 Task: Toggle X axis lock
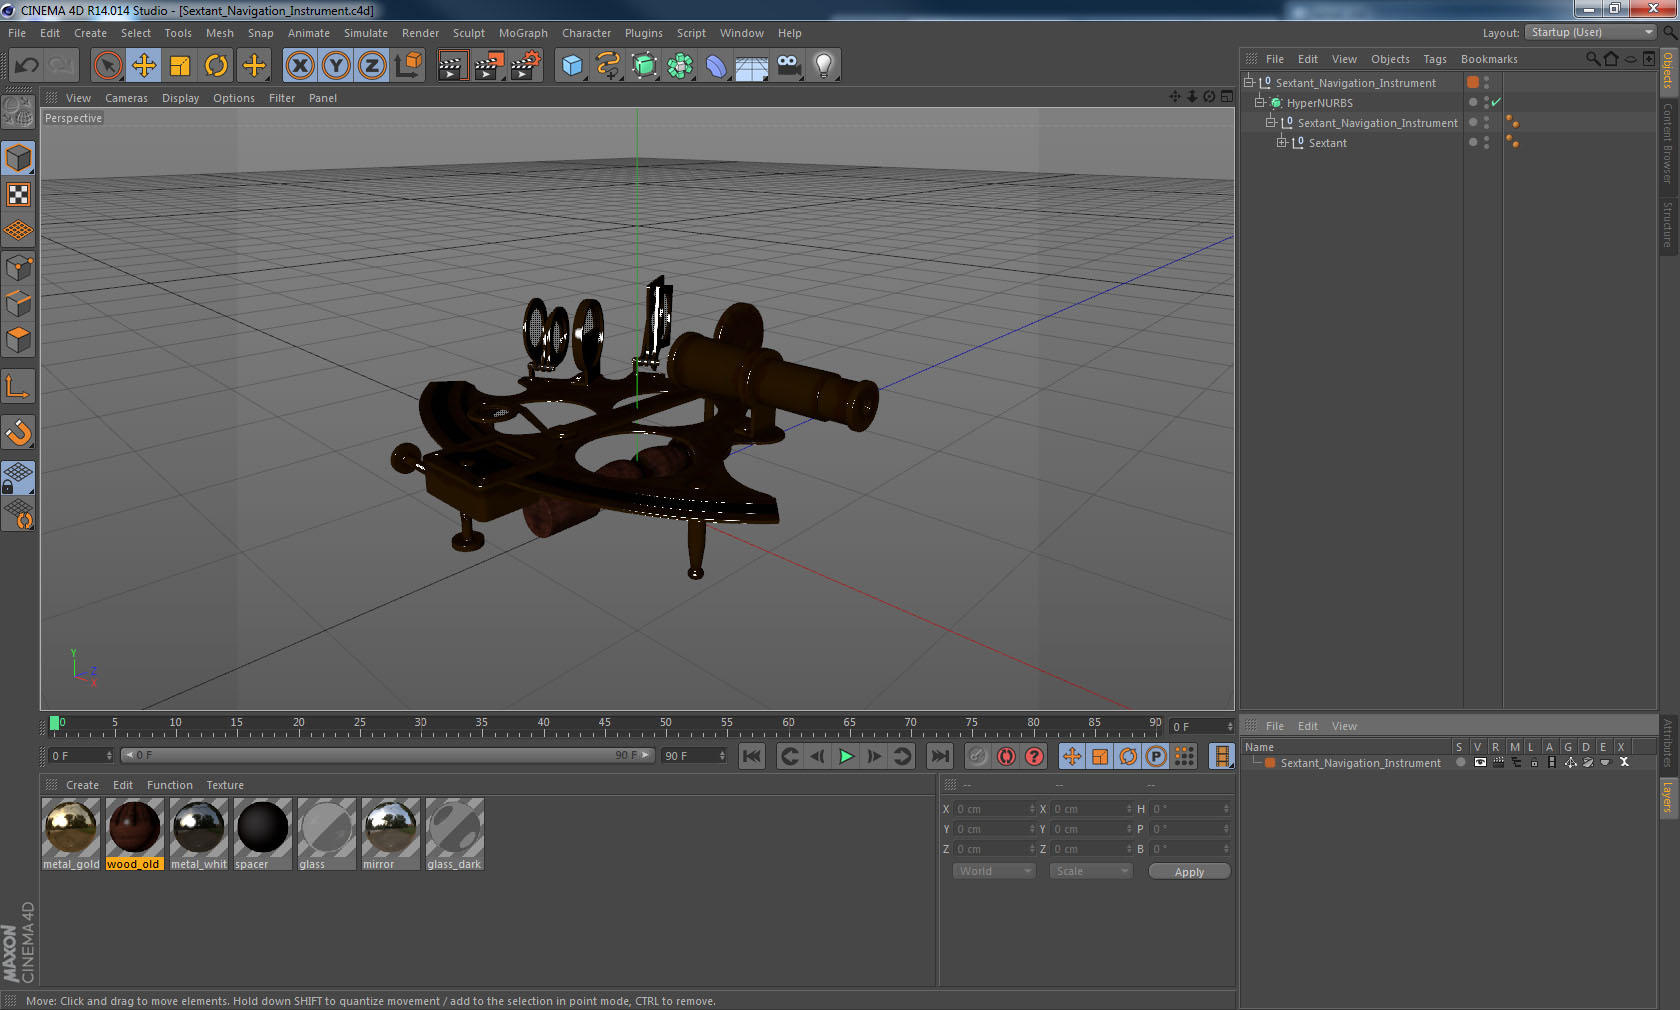coord(299,66)
